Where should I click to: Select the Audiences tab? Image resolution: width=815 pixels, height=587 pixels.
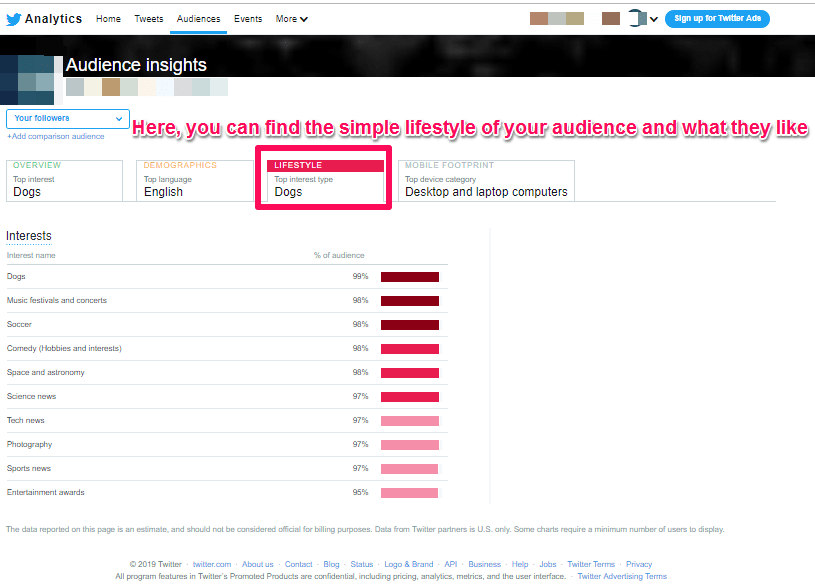click(x=199, y=19)
